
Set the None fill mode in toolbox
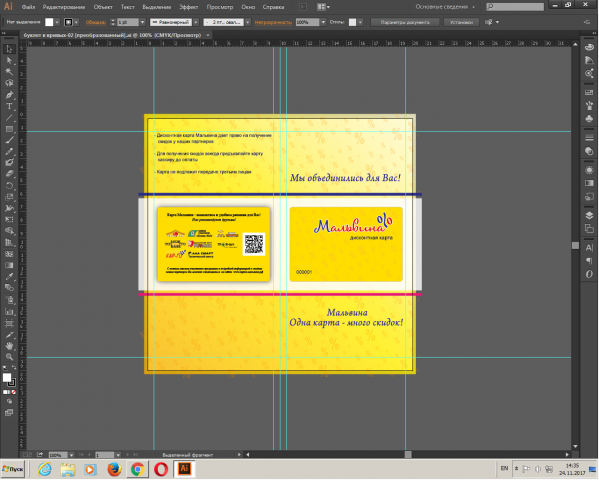coord(14,392)
